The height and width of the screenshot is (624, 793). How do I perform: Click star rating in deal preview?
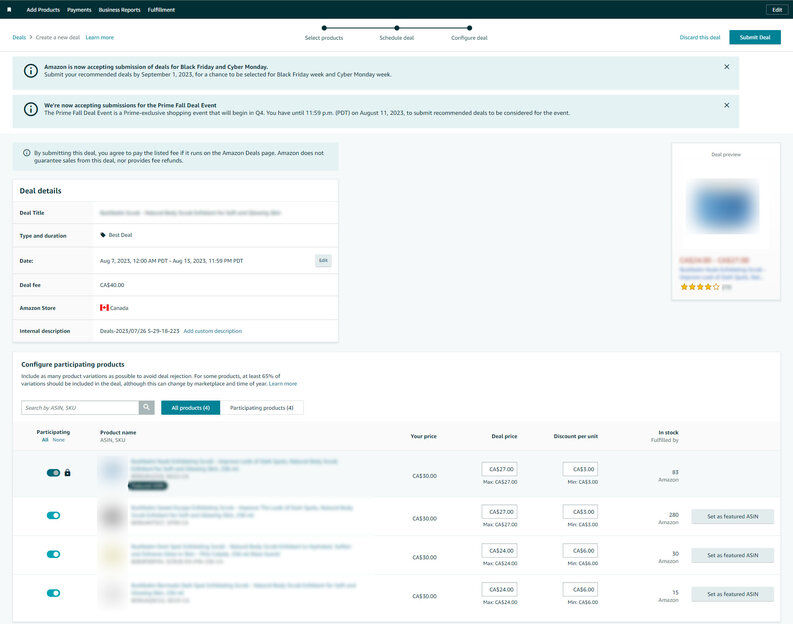pyautogui.click(x=700, y=287)
